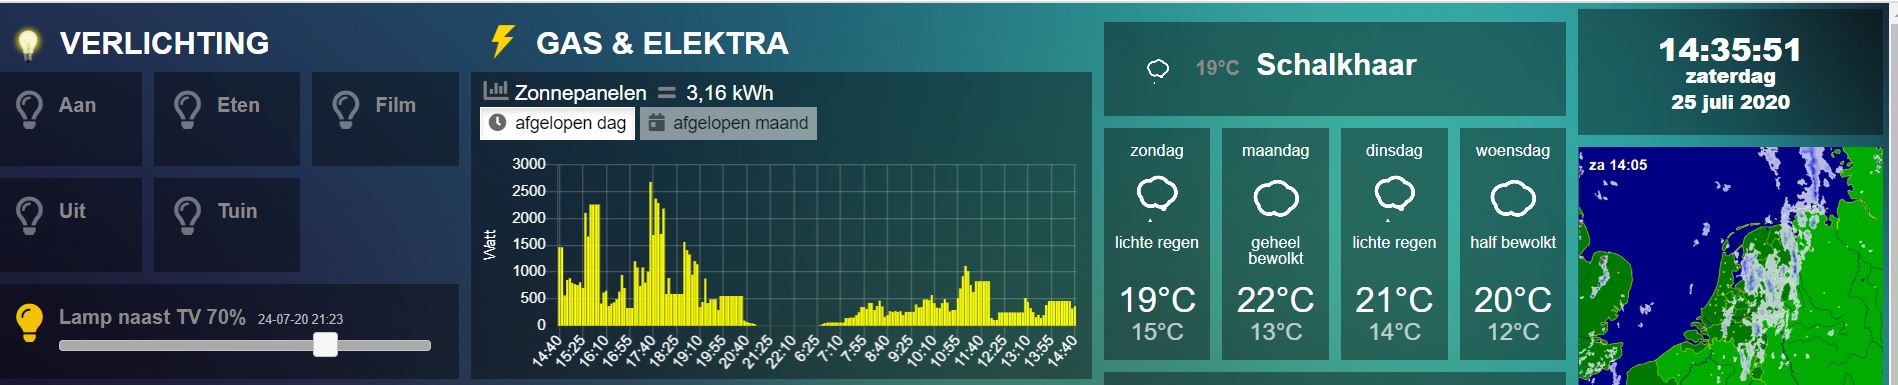Open the rain radar map
The height and width of the screenshot is (385, 1898).
(x=1730, y=266)
